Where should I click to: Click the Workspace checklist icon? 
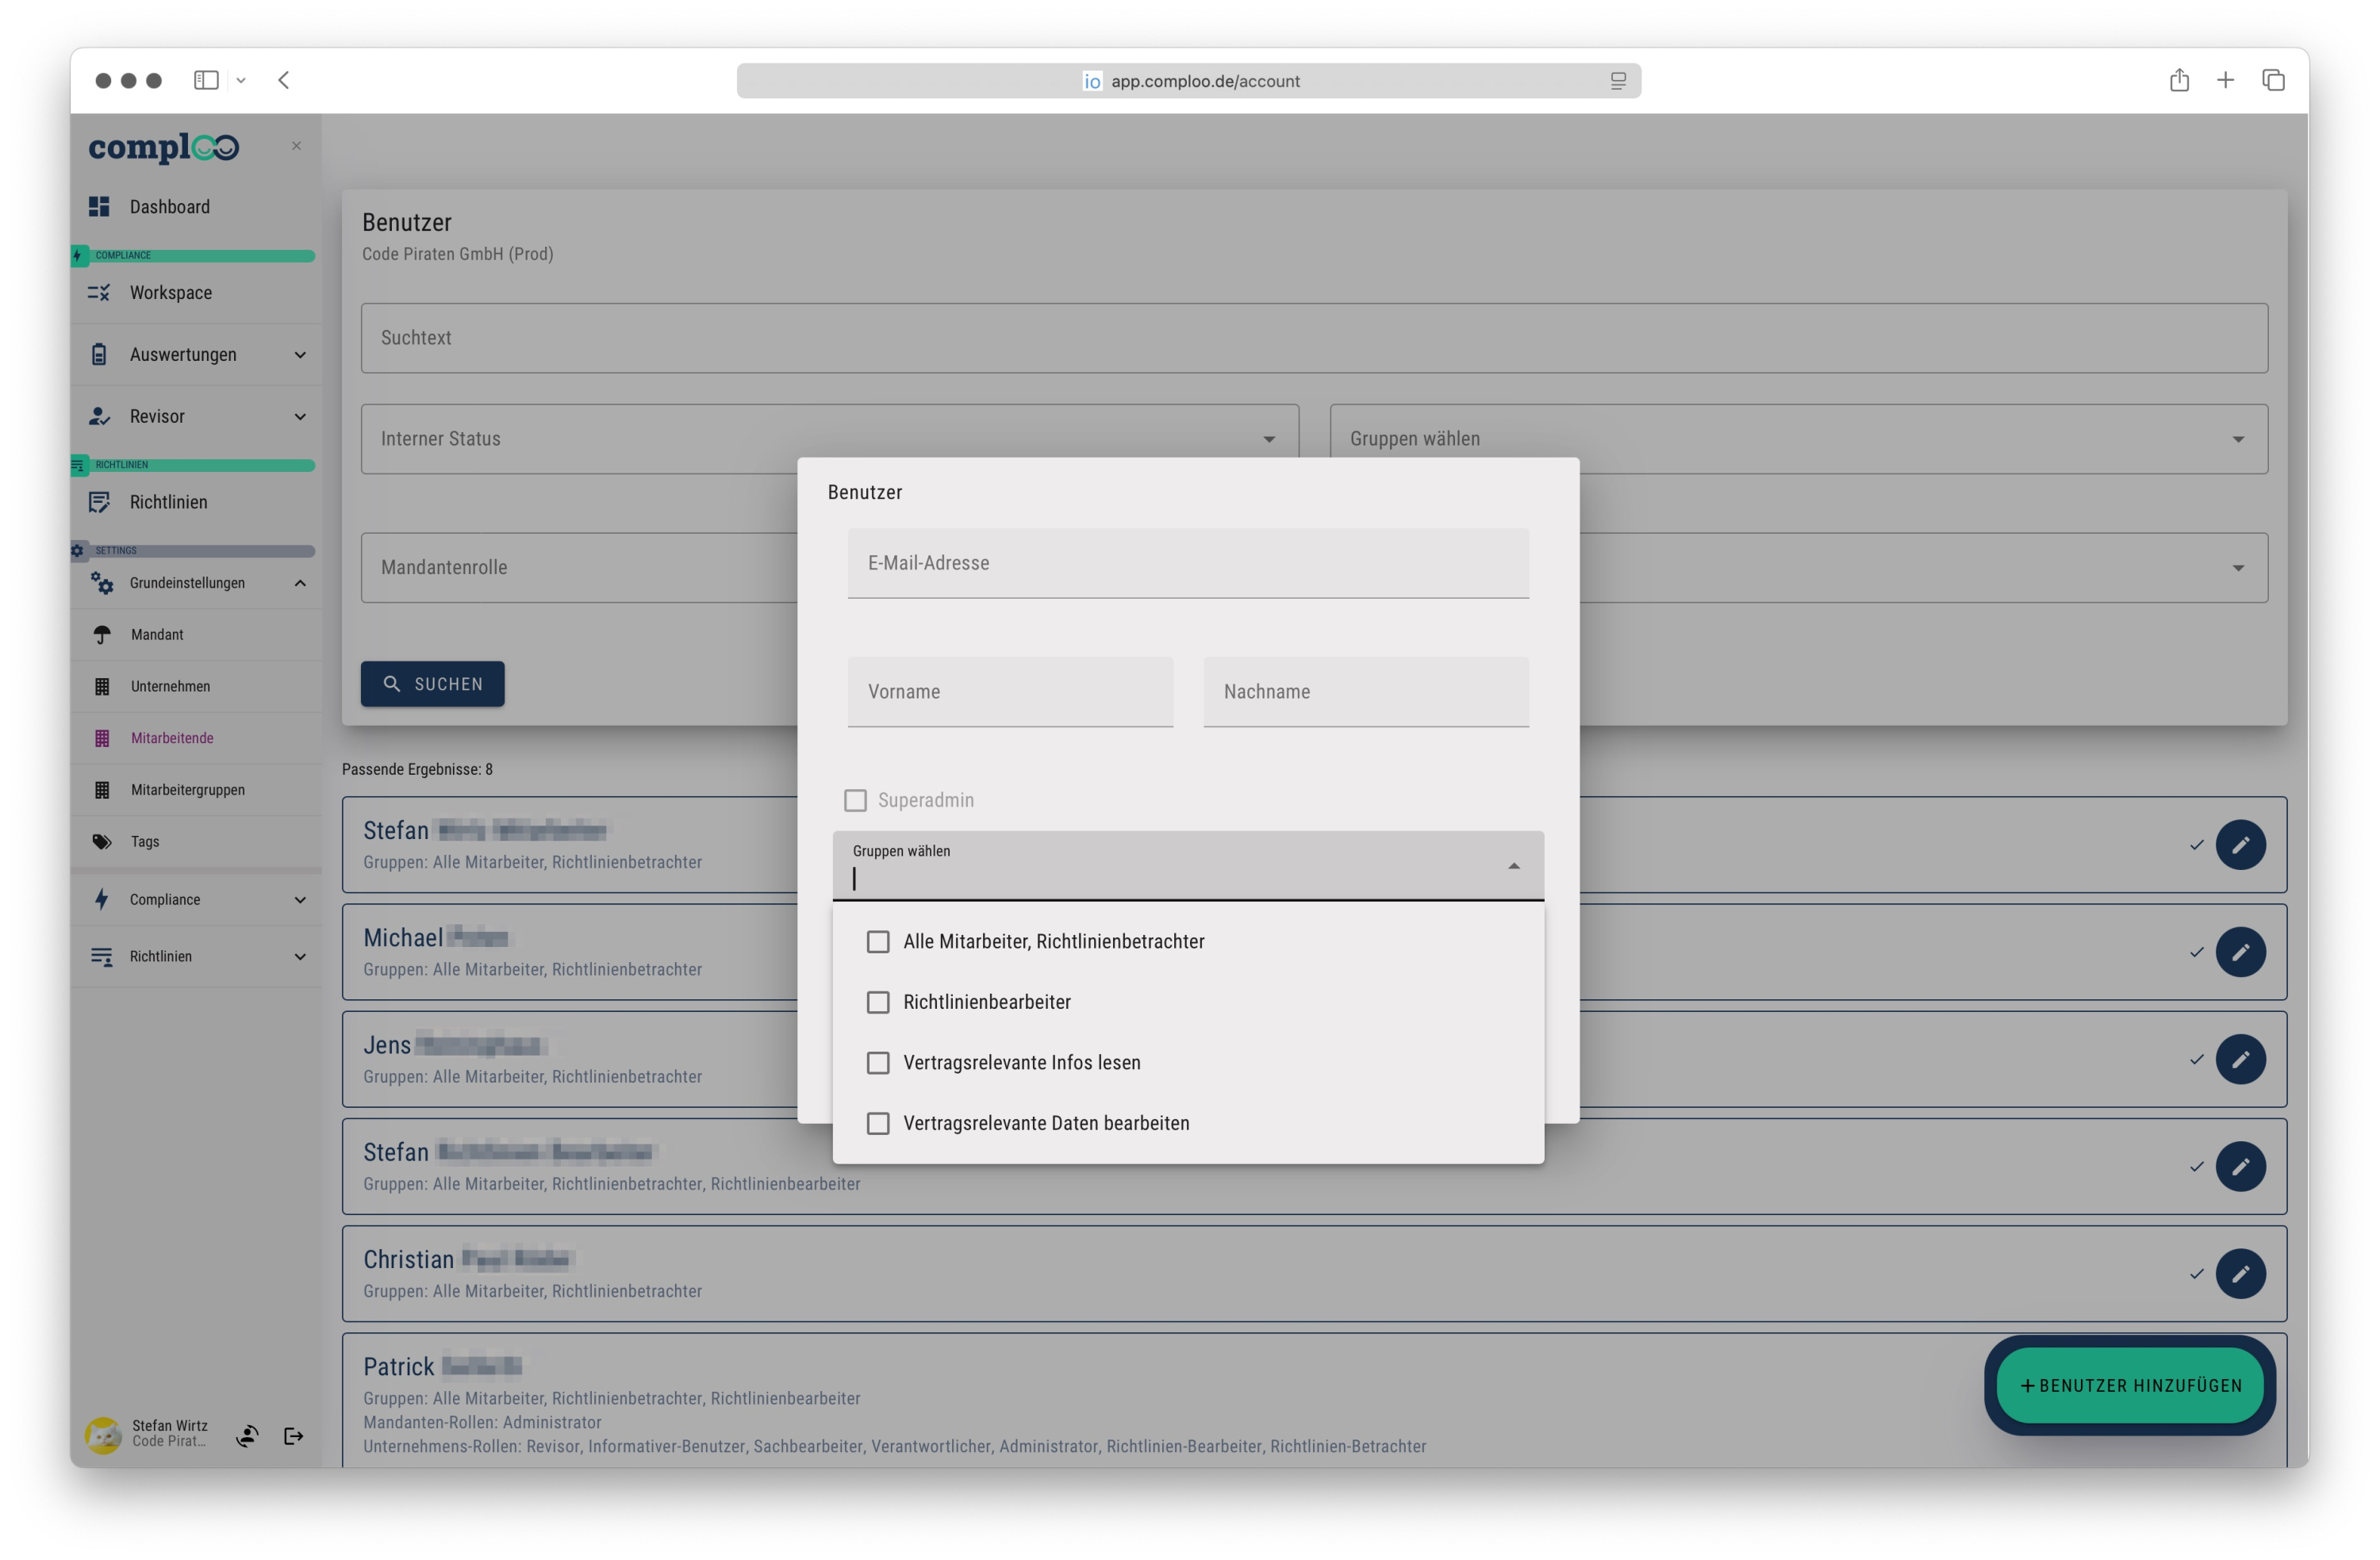99,293
